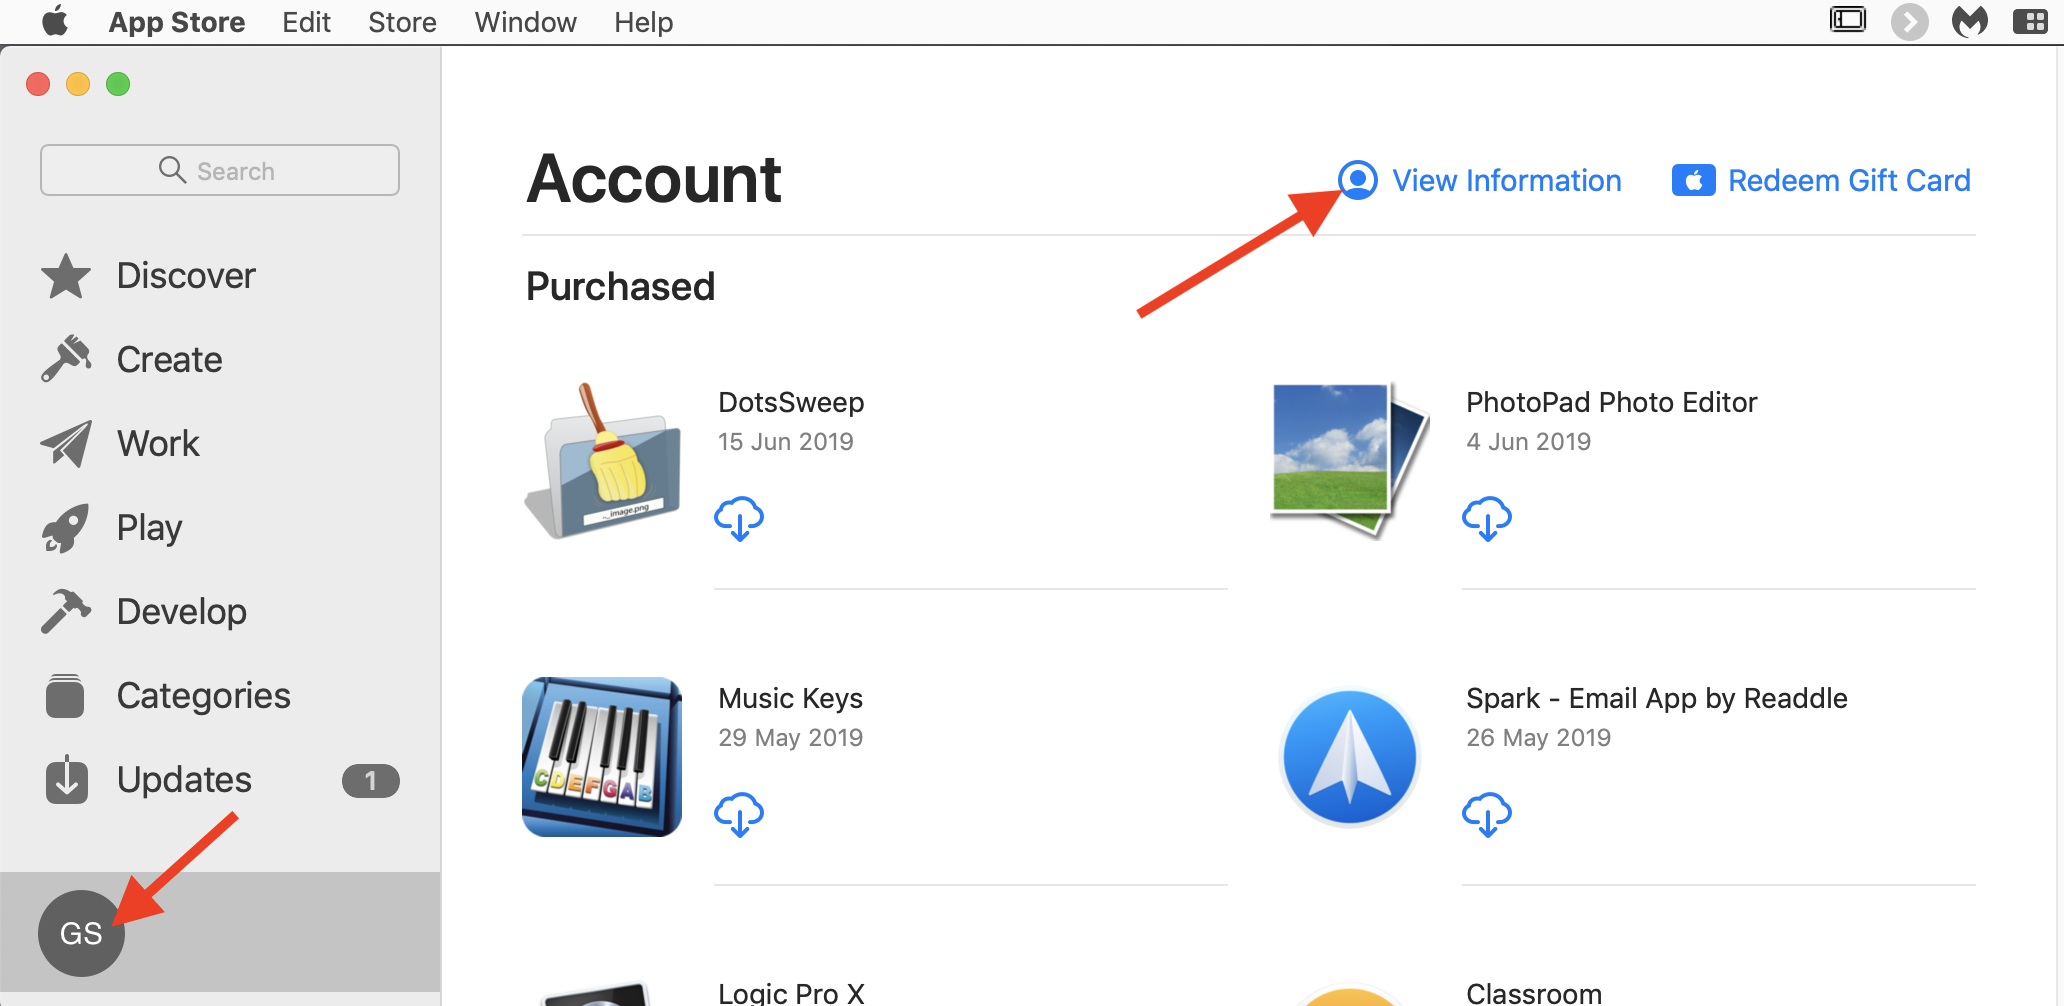2064x1006 pixels.
Task: Click the 29 May 2019 purchase date
Action: tap(790, 738)
